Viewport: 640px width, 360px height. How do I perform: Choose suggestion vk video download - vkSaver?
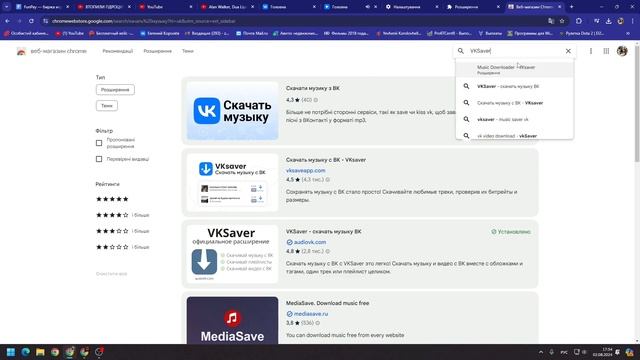point(515,135)
